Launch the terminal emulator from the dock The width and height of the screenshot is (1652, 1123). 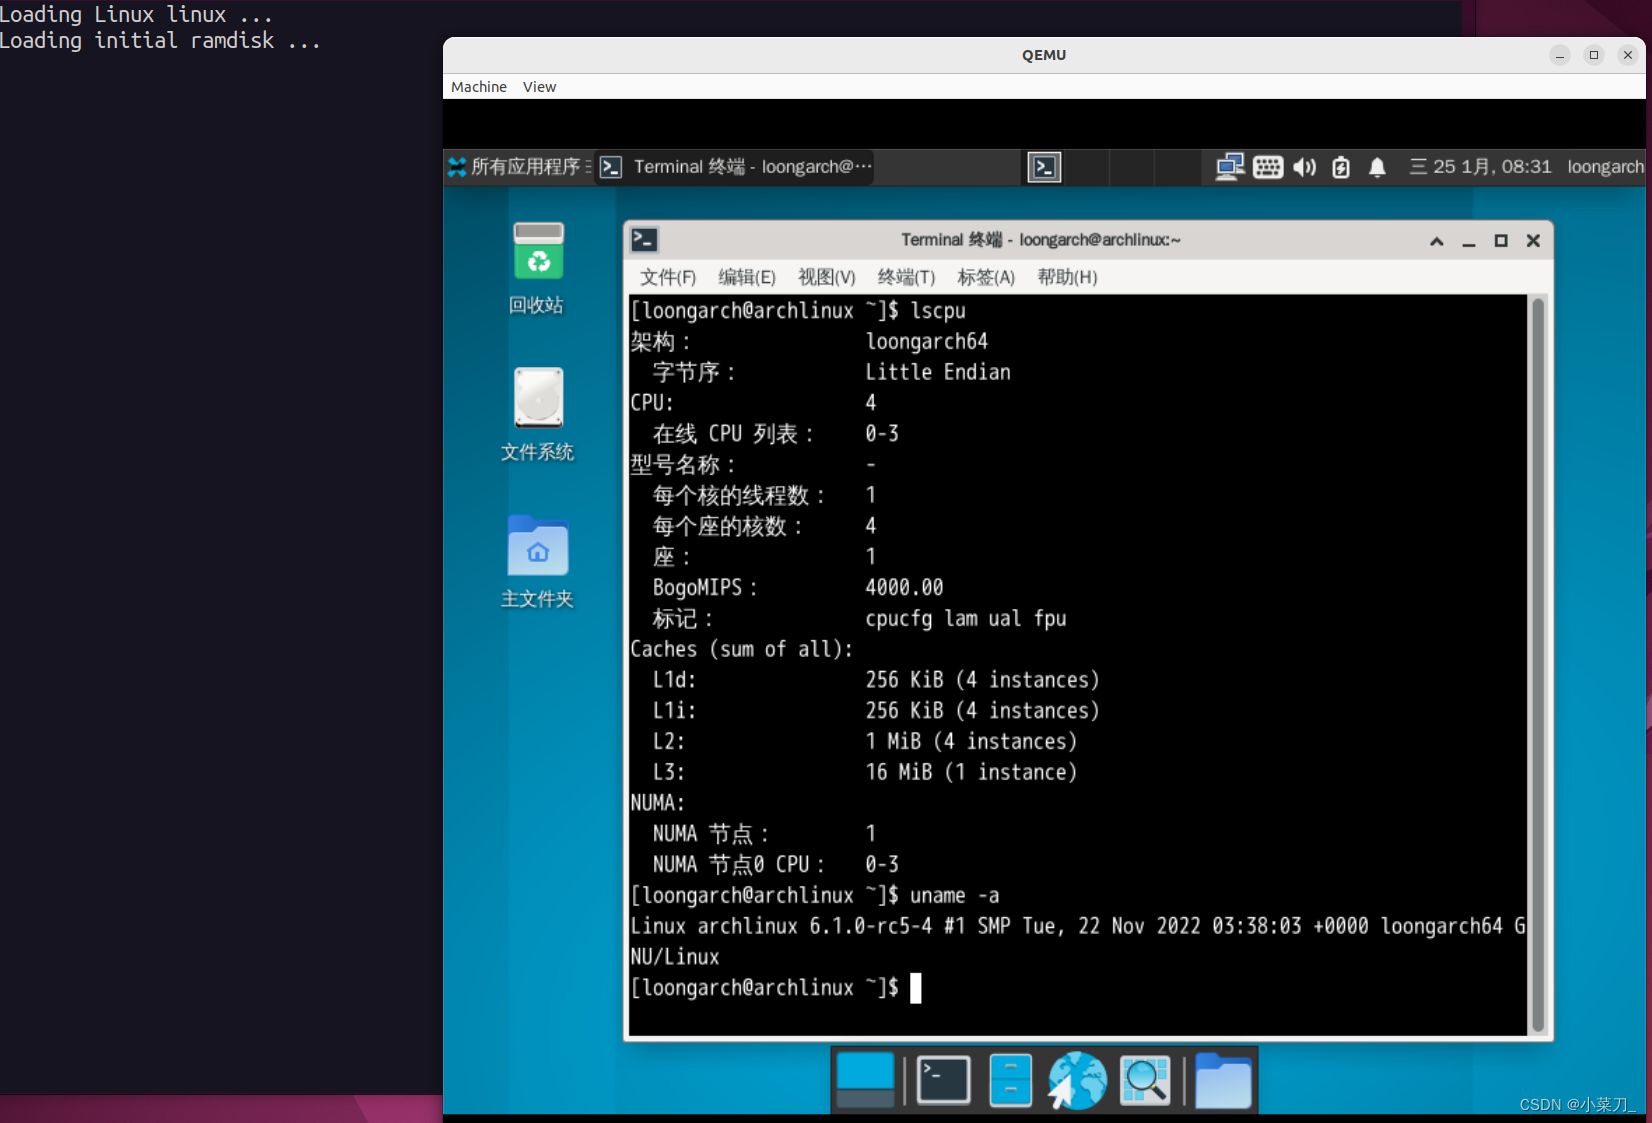tap(943, 1080)
